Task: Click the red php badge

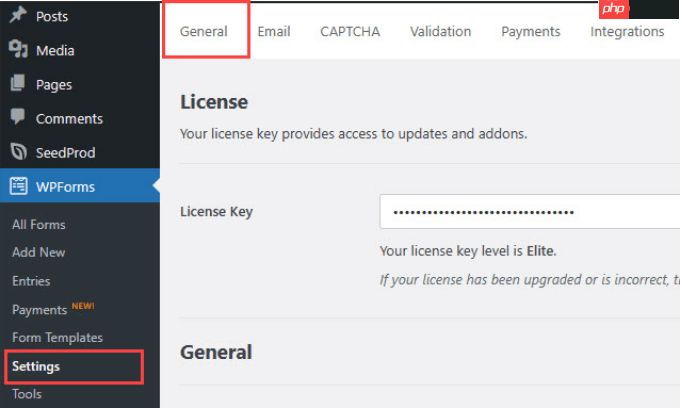Action: point(614,9)
